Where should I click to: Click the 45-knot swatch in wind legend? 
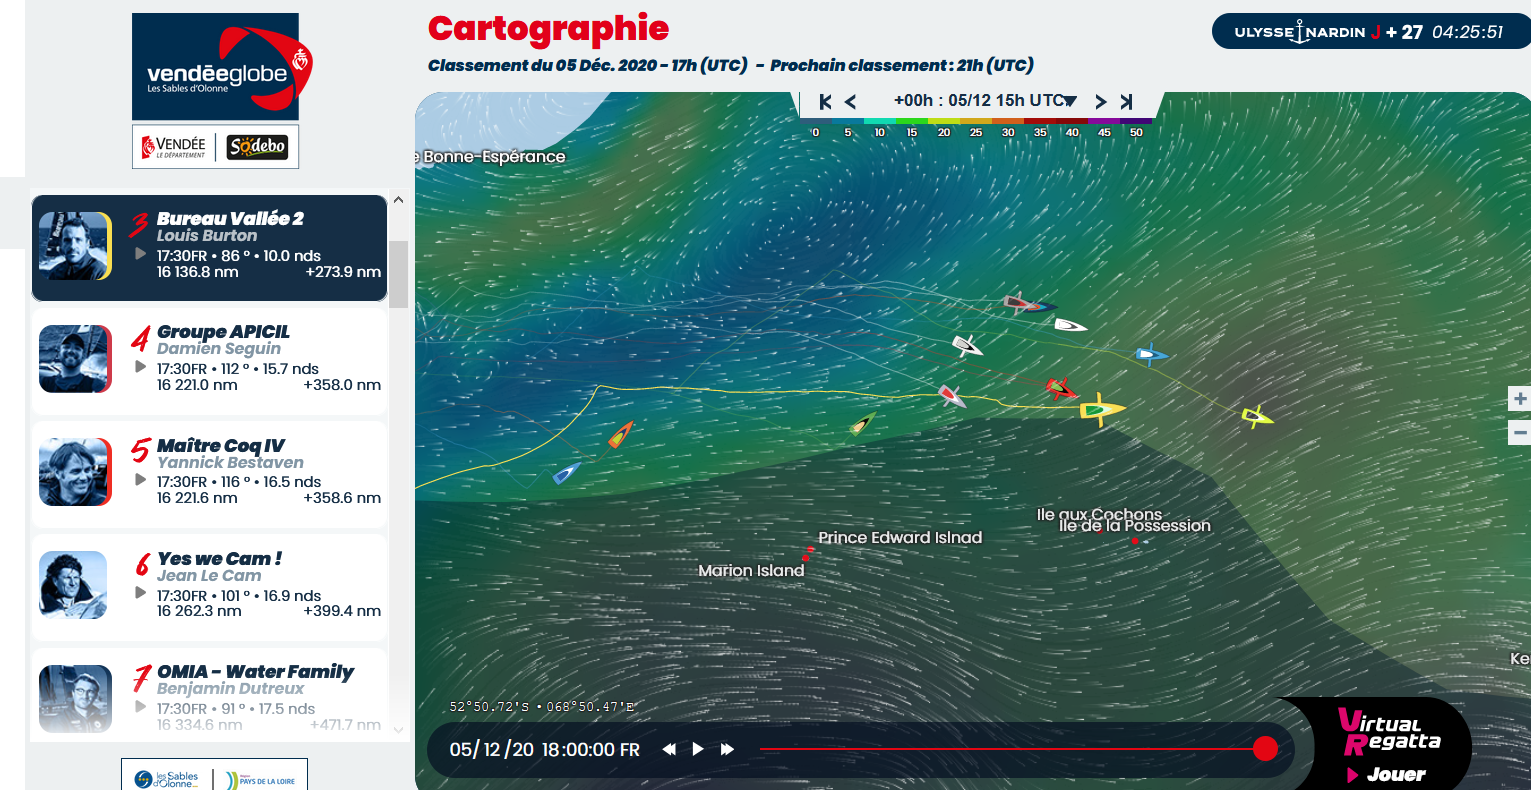click(x=1104, y=121)
